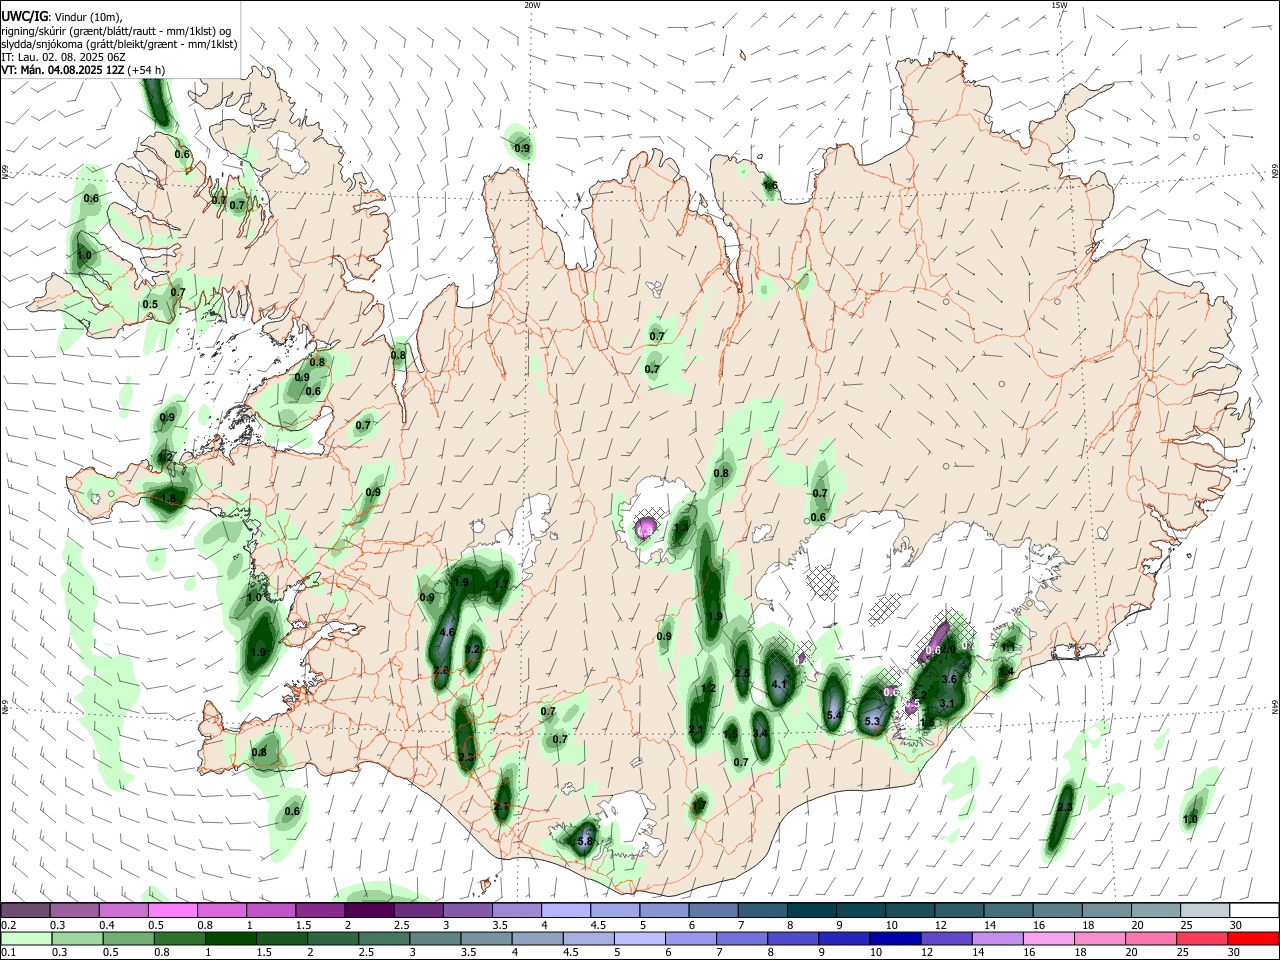Image resolution: width=1280 pixels, height=960 pixels.
Task: Click the 'VT: Mán. 04.08.2025 12Z (+54 h)' line
Action: tap(83, 70)
